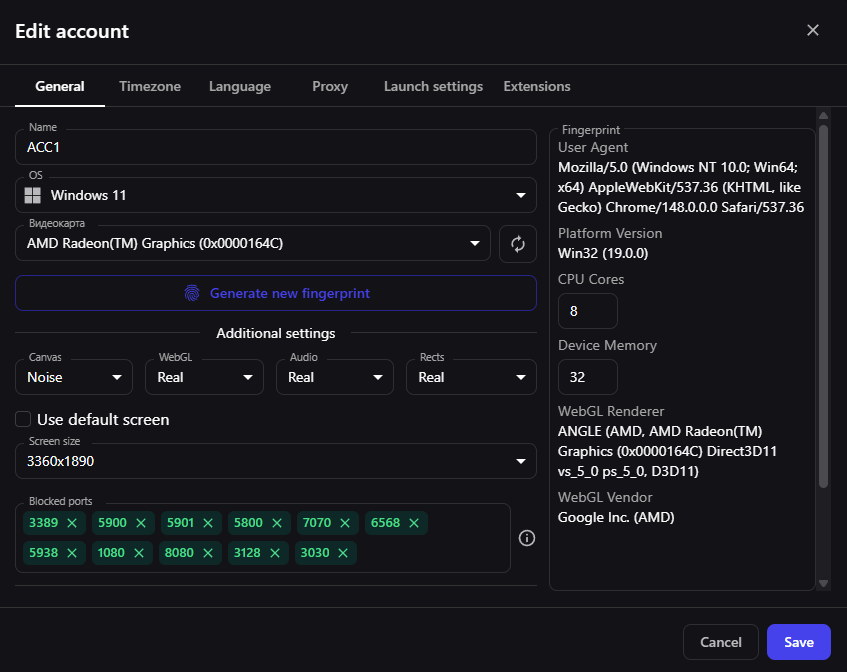The height and width of the screenshot is (672, 847).
Task: Open the blocked ports info icon
Action: point(527,538)
